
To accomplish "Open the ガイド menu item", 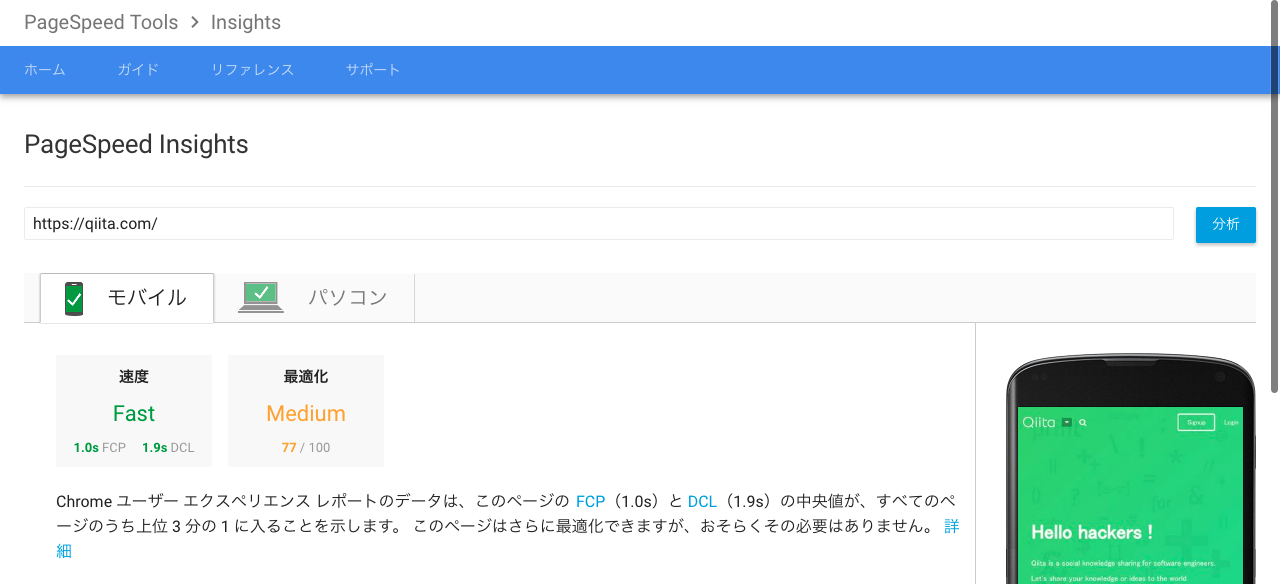I will pyautogui.click(x=137, y=69).
